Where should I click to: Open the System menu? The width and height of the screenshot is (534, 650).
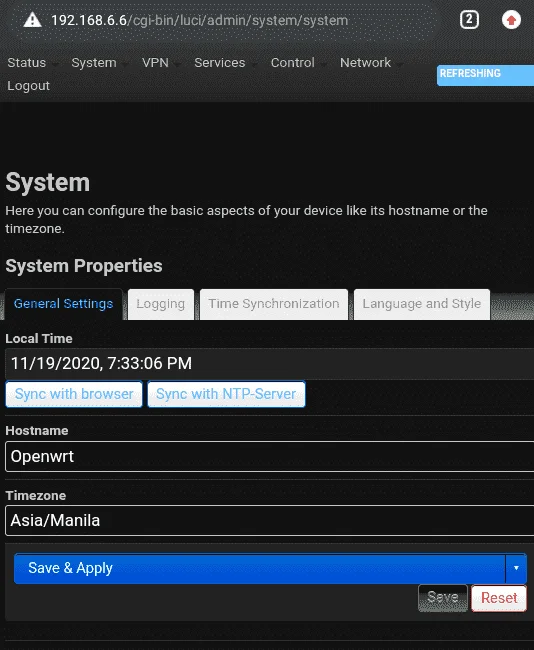coord(94,63)
